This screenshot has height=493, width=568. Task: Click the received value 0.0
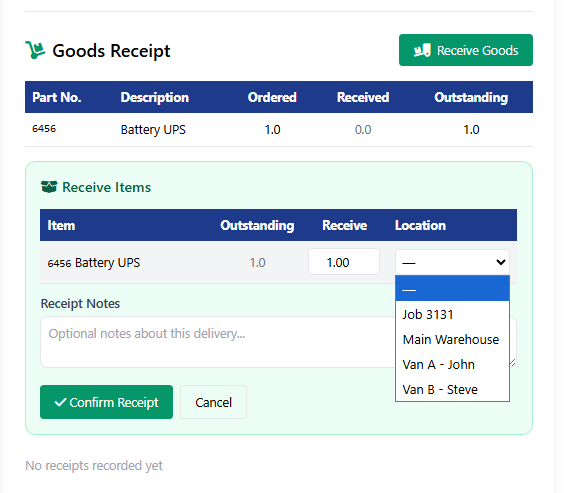[x=363, y=129]
